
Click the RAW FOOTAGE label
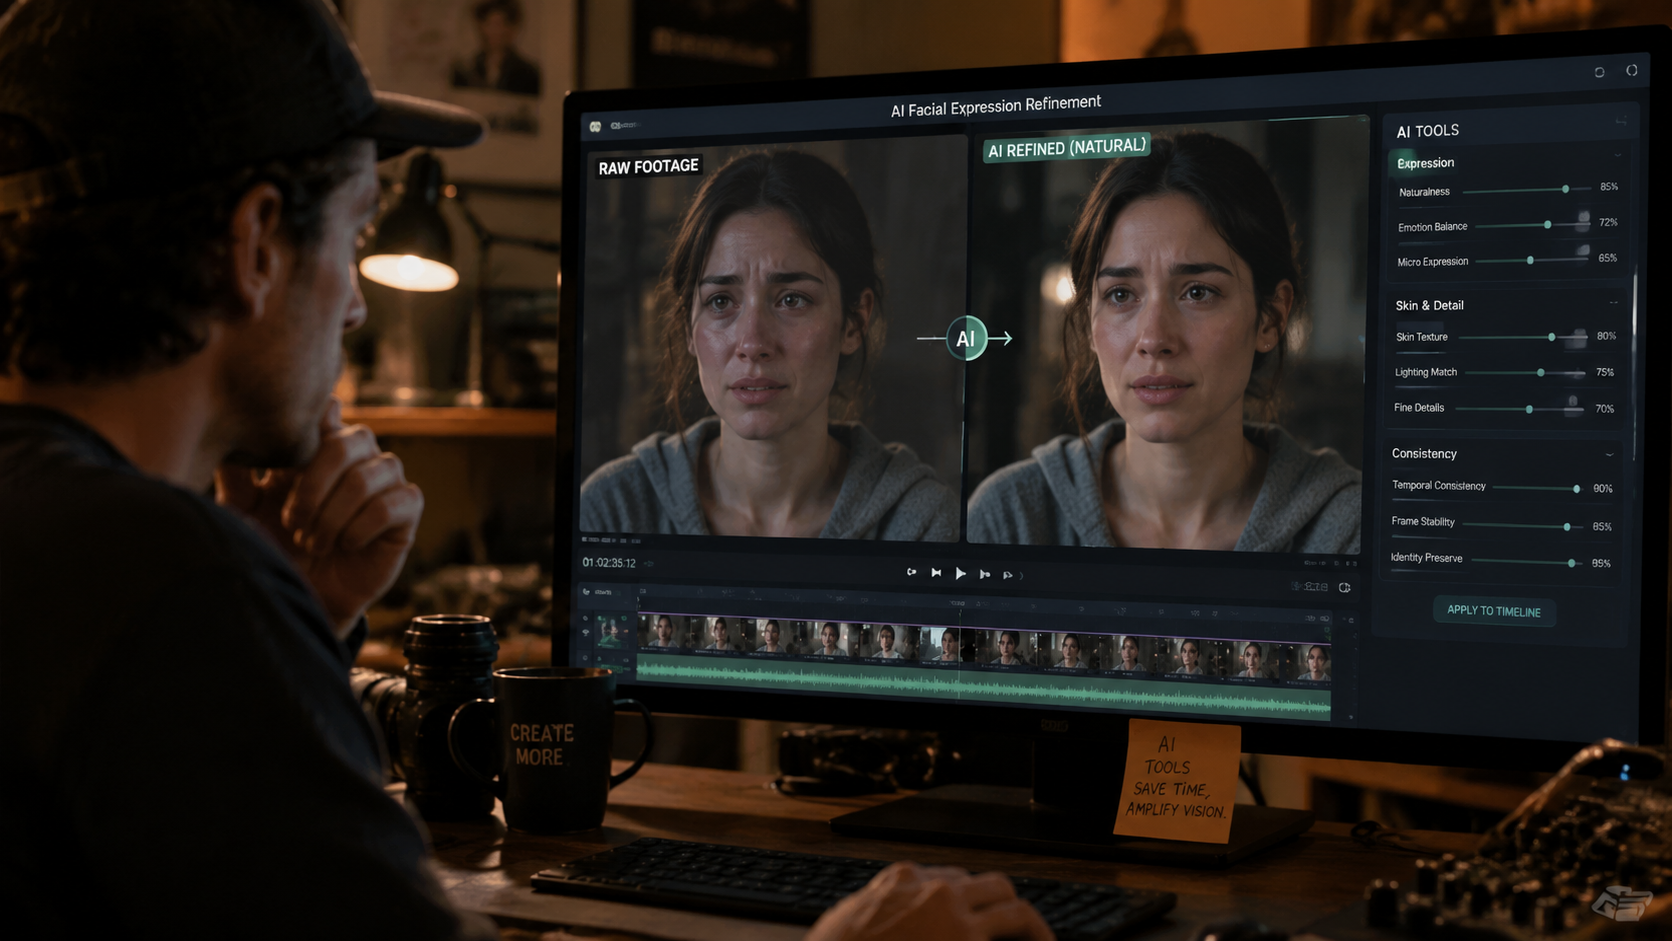pos(648,166)
